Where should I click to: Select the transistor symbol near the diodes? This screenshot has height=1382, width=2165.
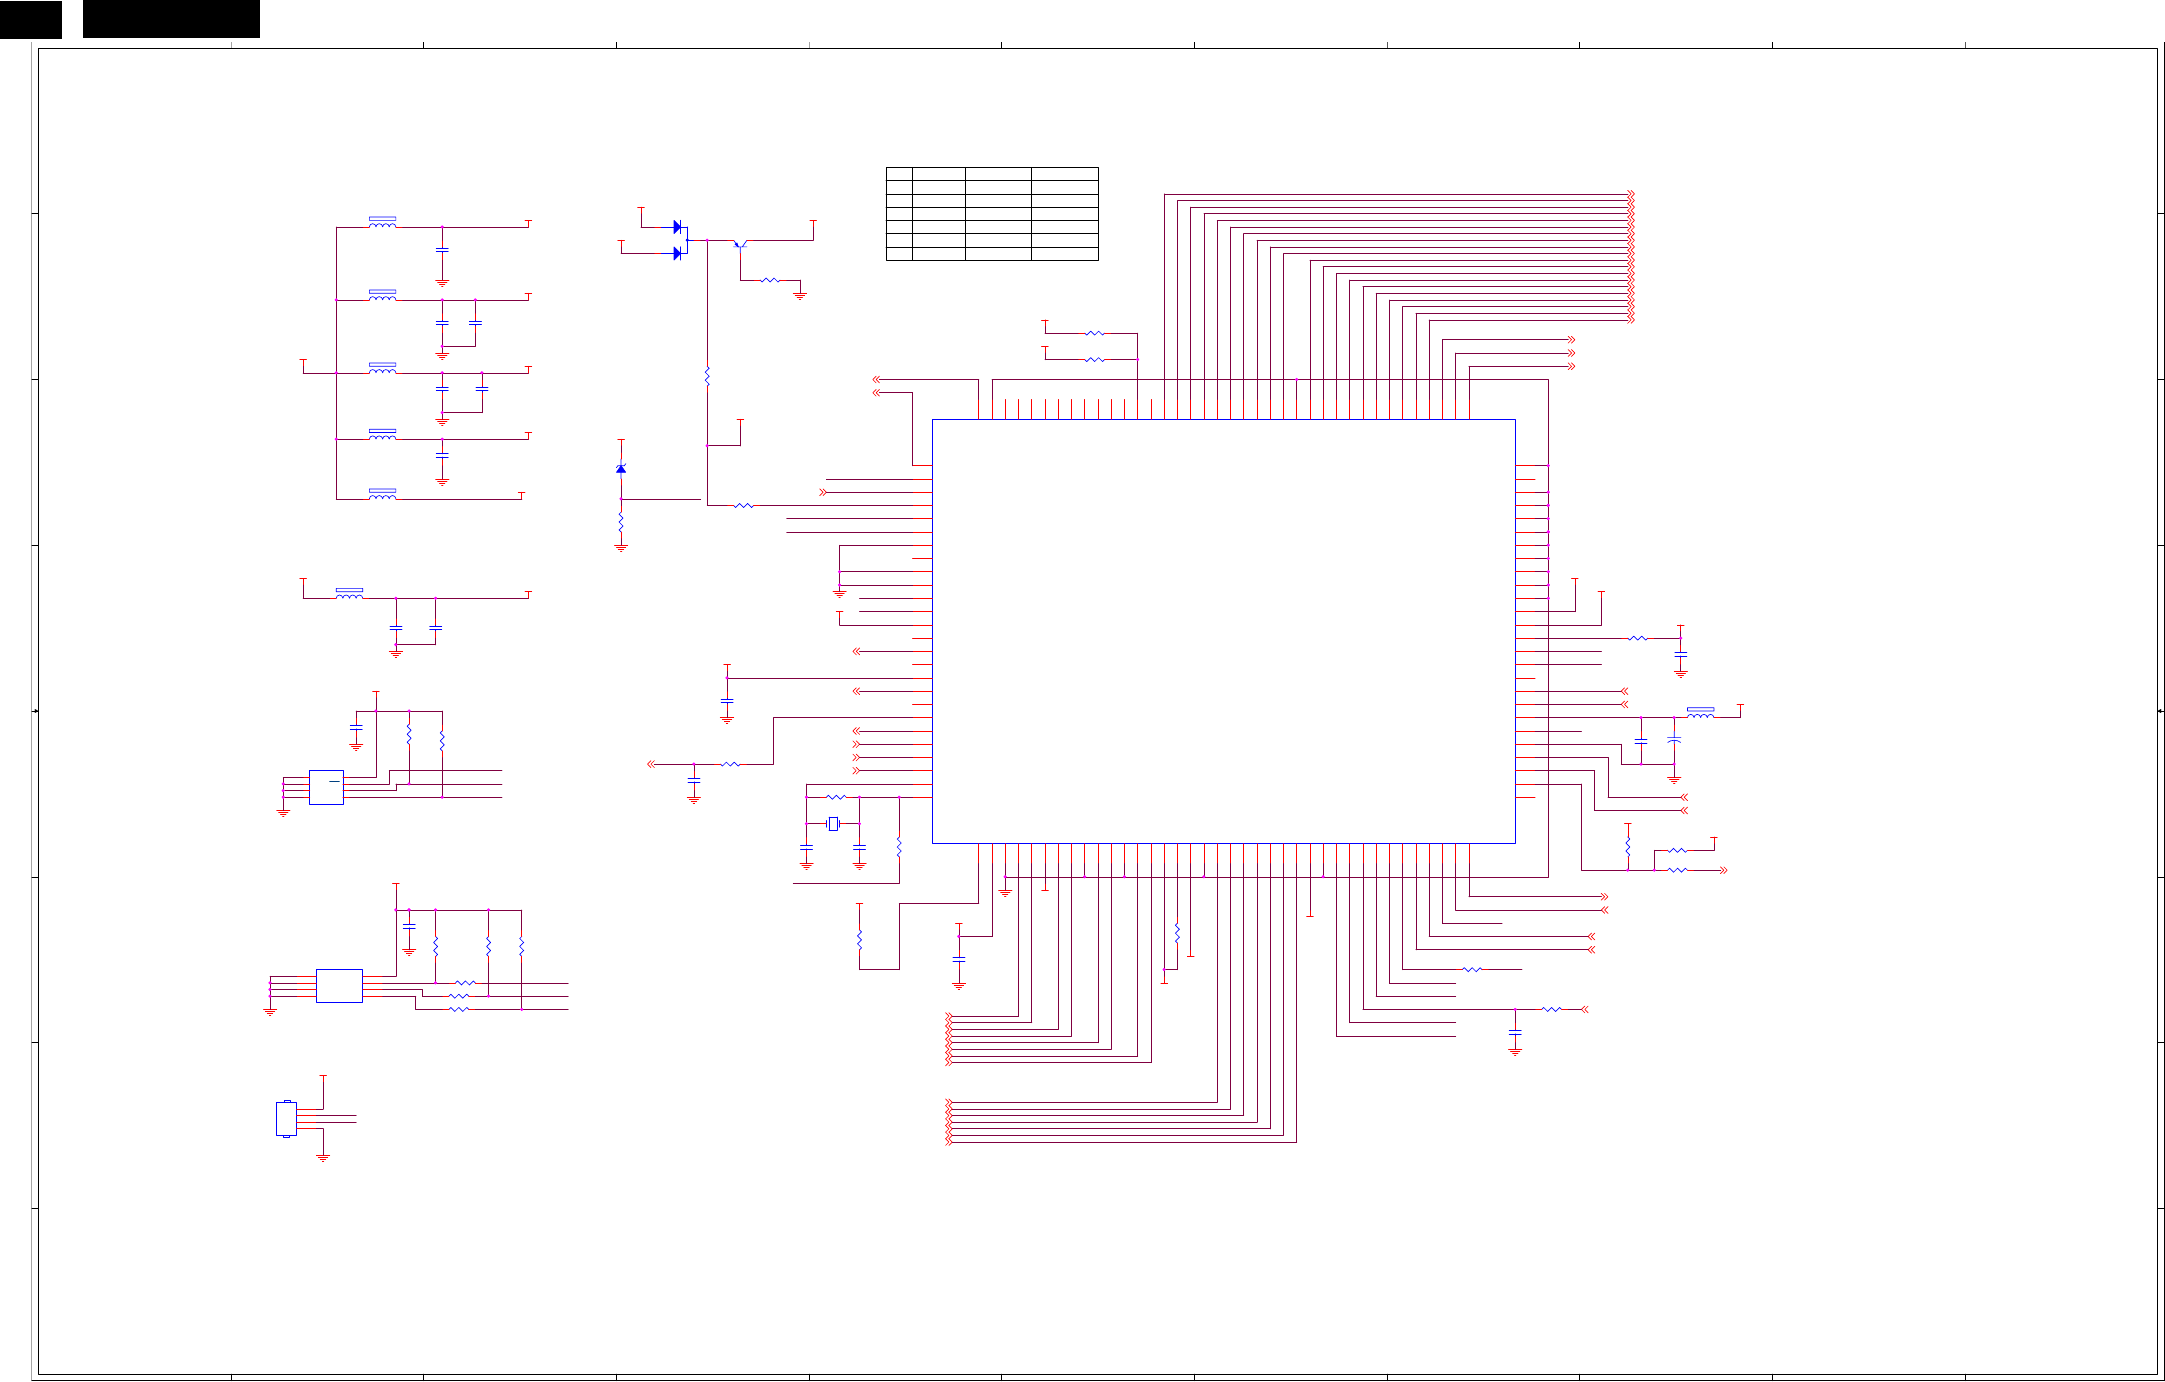point(740,243)
